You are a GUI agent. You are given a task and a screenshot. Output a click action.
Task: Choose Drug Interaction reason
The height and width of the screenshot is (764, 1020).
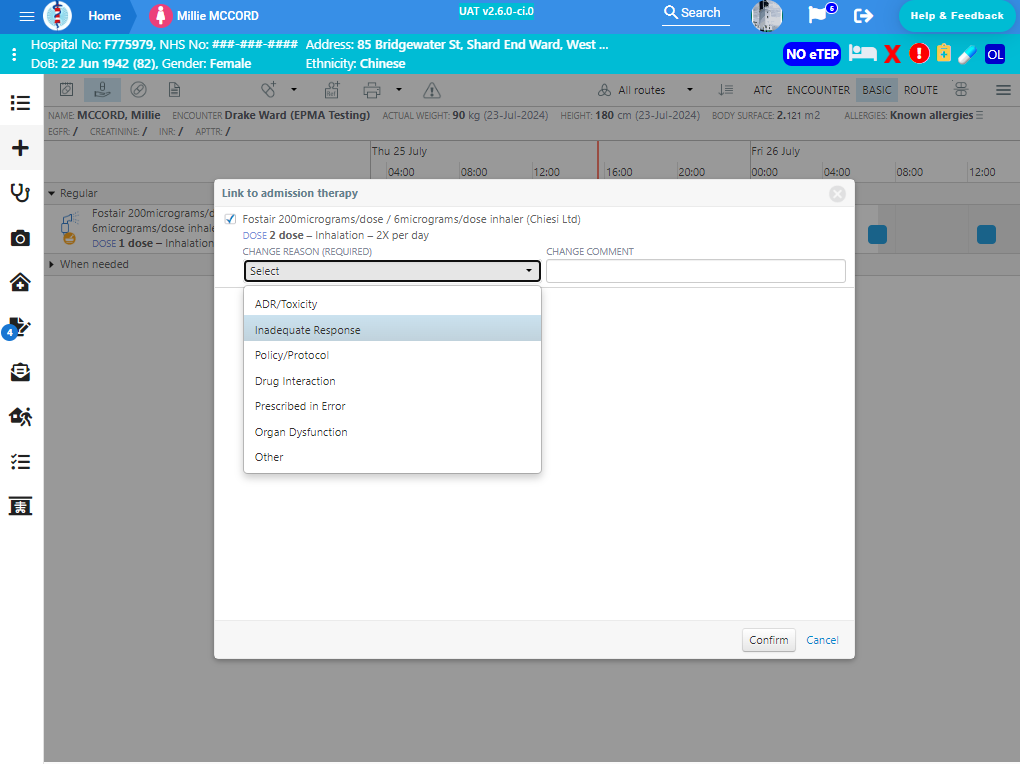tap(392, 381)
